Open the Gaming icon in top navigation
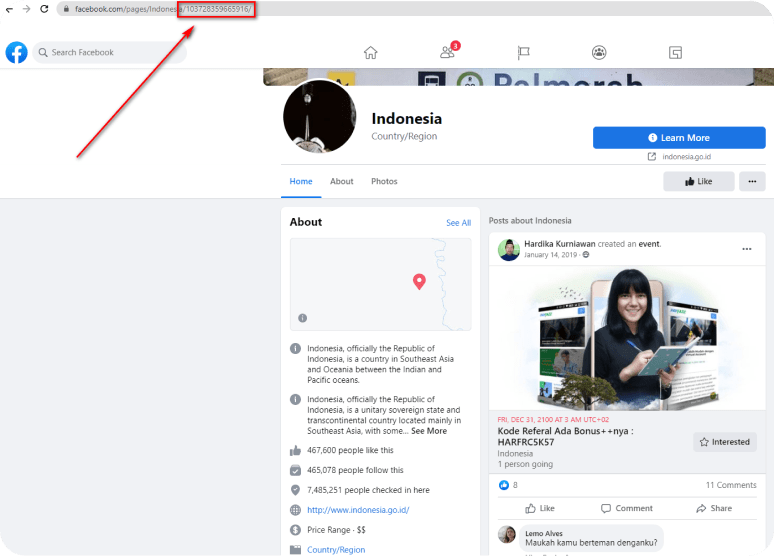 tap(675, 52)
